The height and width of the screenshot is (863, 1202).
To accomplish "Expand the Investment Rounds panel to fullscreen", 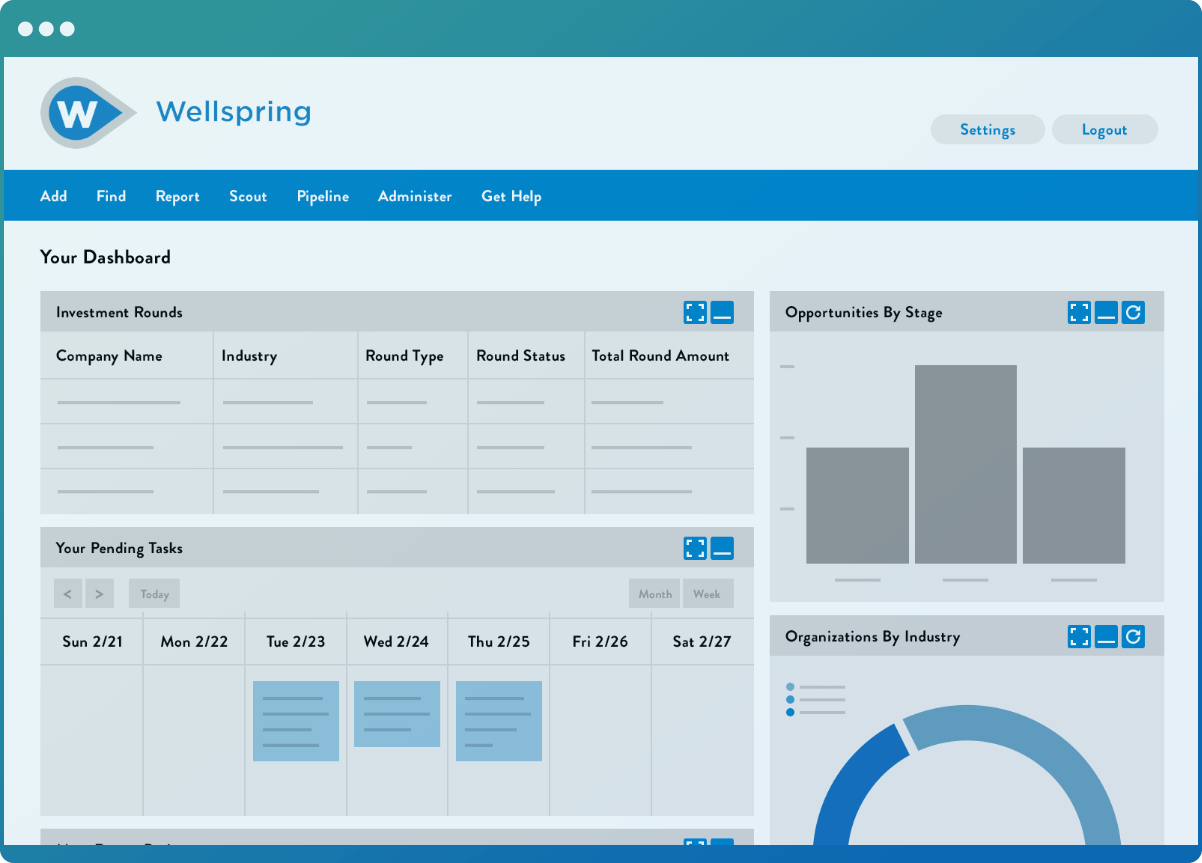I will 695,312.
